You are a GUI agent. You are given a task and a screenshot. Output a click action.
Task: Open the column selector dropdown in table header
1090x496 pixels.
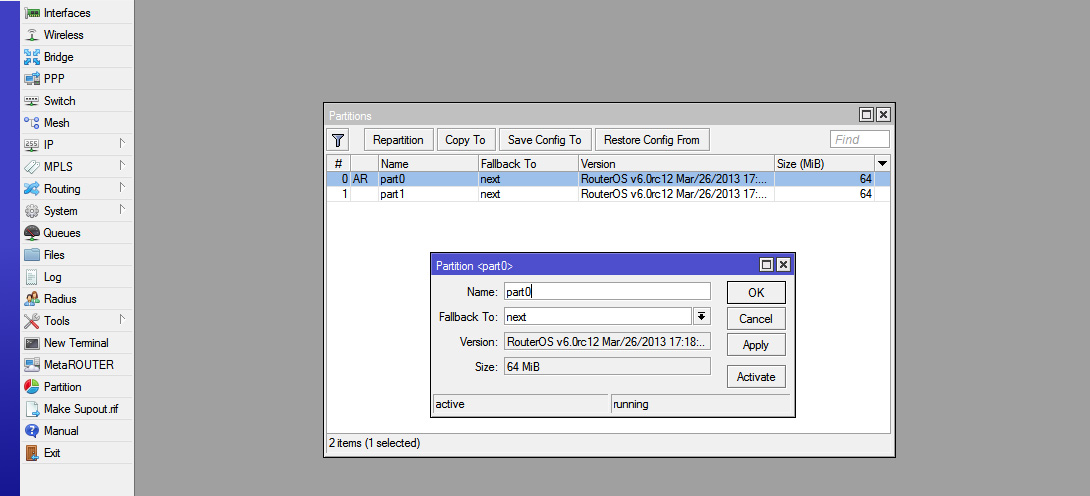tap(882, 163)
